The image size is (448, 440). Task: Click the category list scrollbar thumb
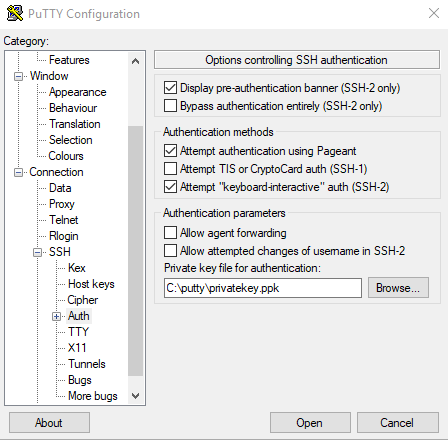(x=135, y=251)
